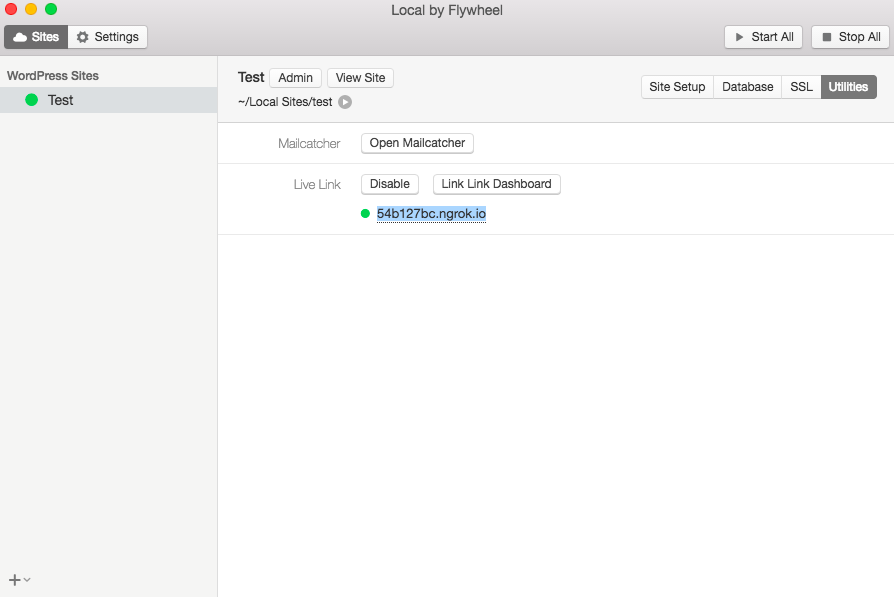Image resolution: width=894 pixels, height=597 pixels.
Task: Click the green live link status dot
Action: (365, 214)
